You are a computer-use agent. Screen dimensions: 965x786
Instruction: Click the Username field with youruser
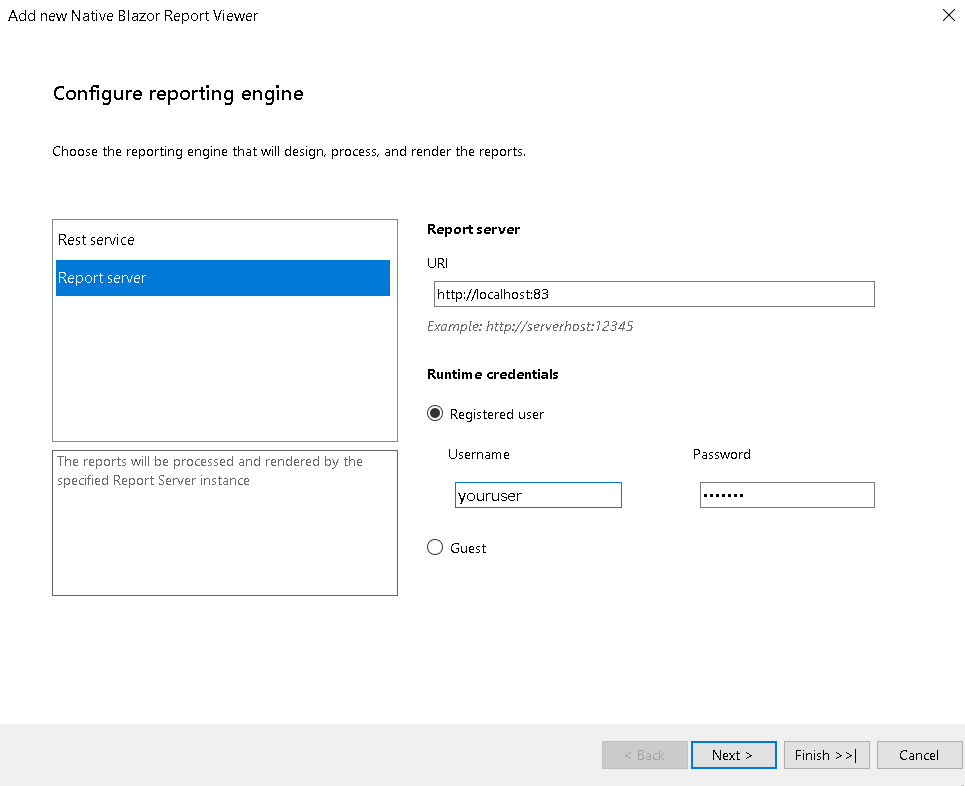click(538, 495)
